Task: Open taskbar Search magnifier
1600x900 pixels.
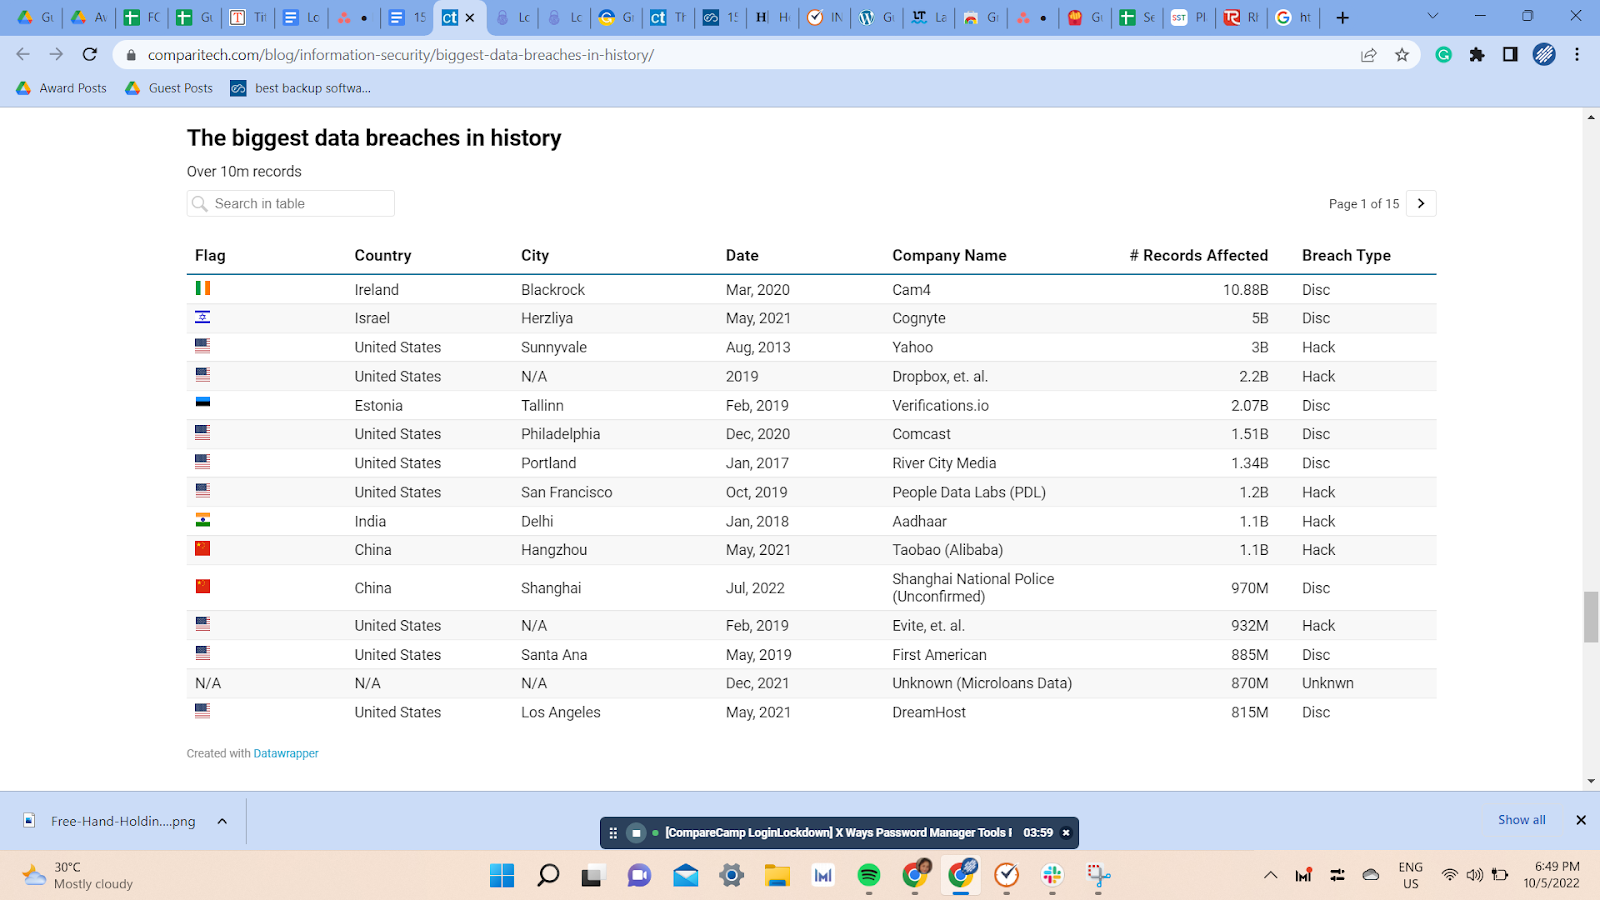Action: point(548,876)
